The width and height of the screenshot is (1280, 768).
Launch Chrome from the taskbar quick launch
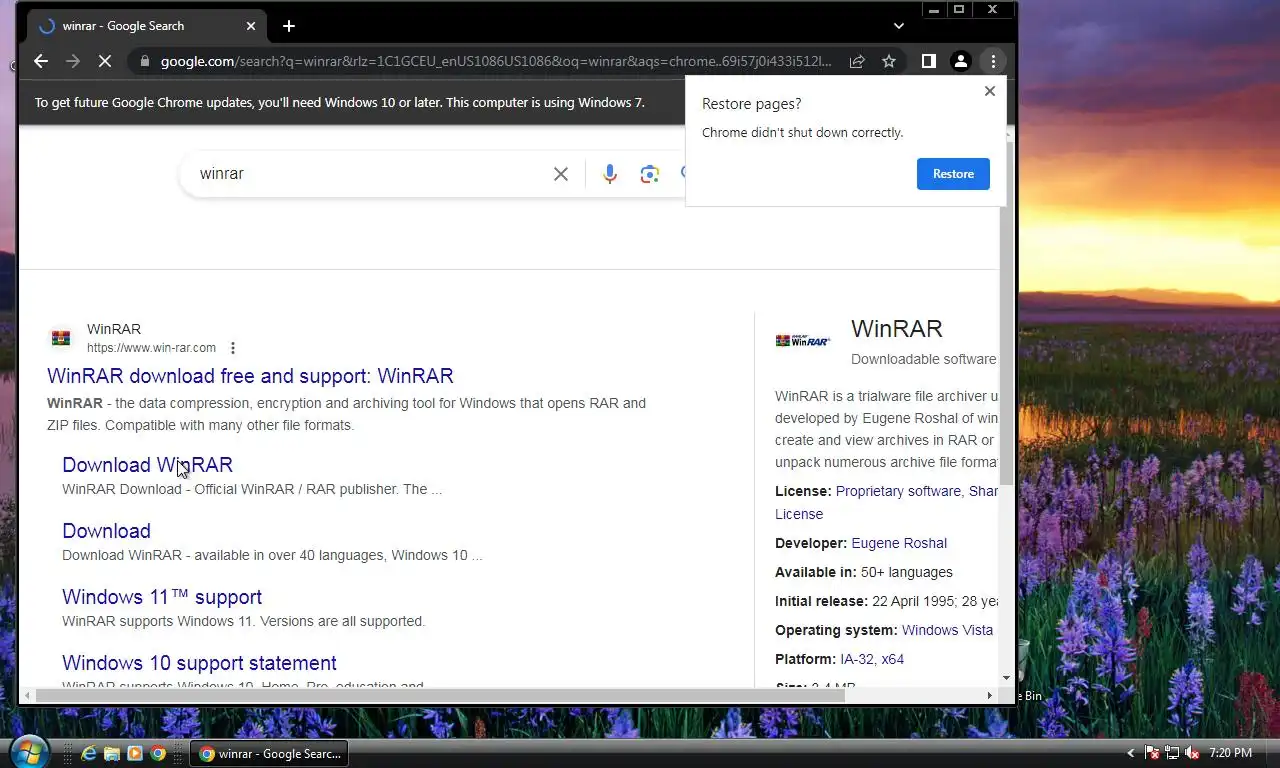tap(158, 753)
